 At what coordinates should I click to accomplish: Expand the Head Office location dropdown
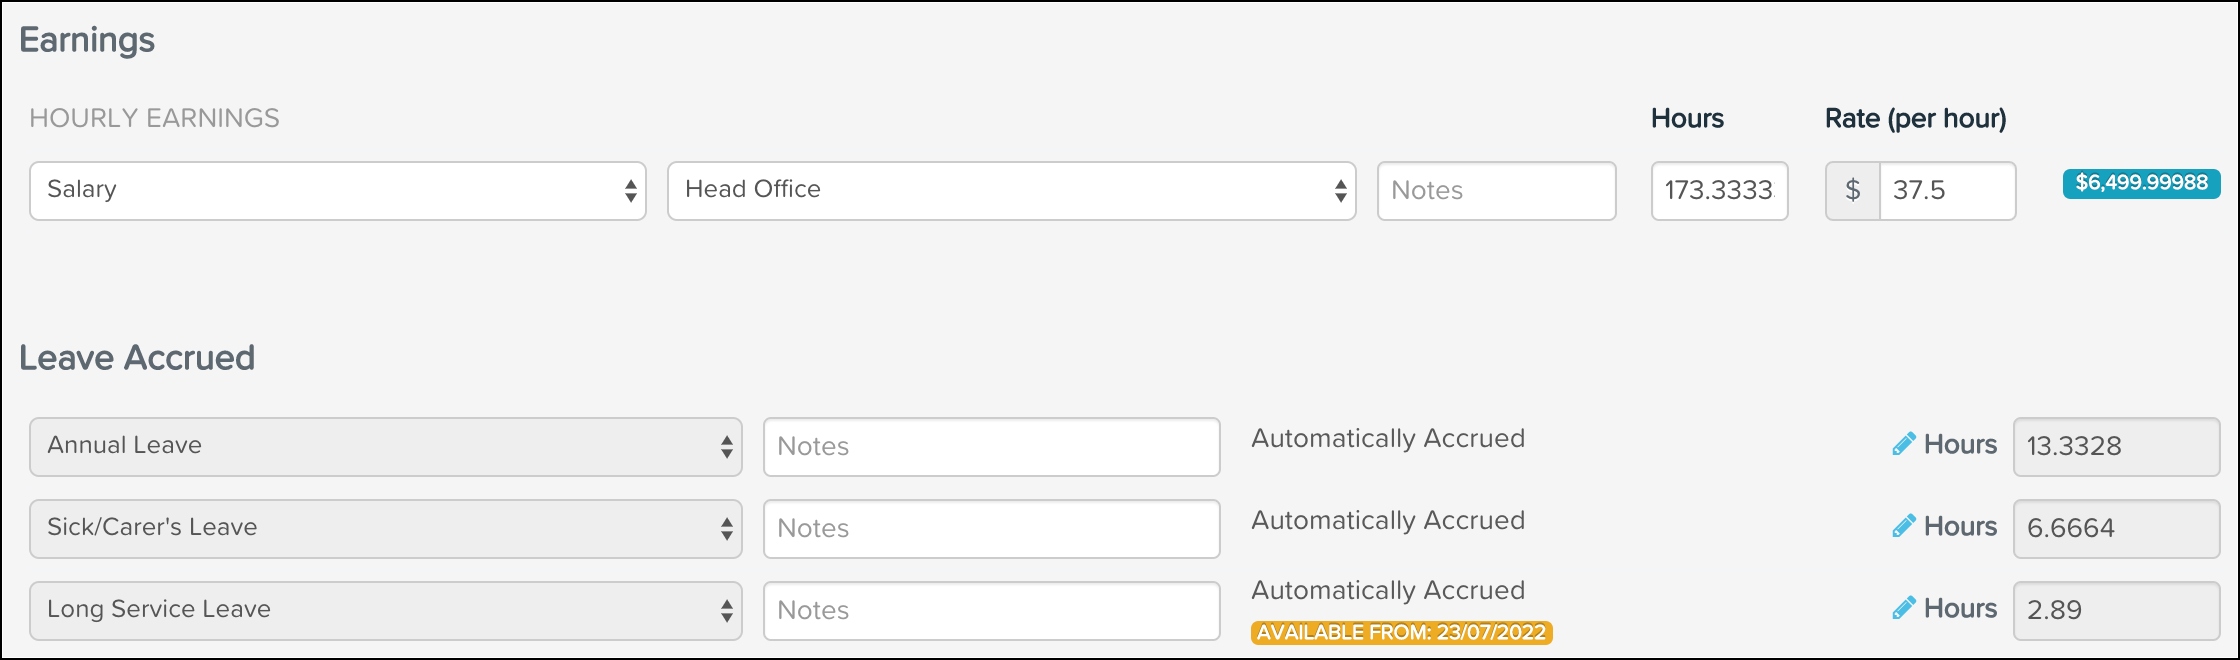(1010, 190)
